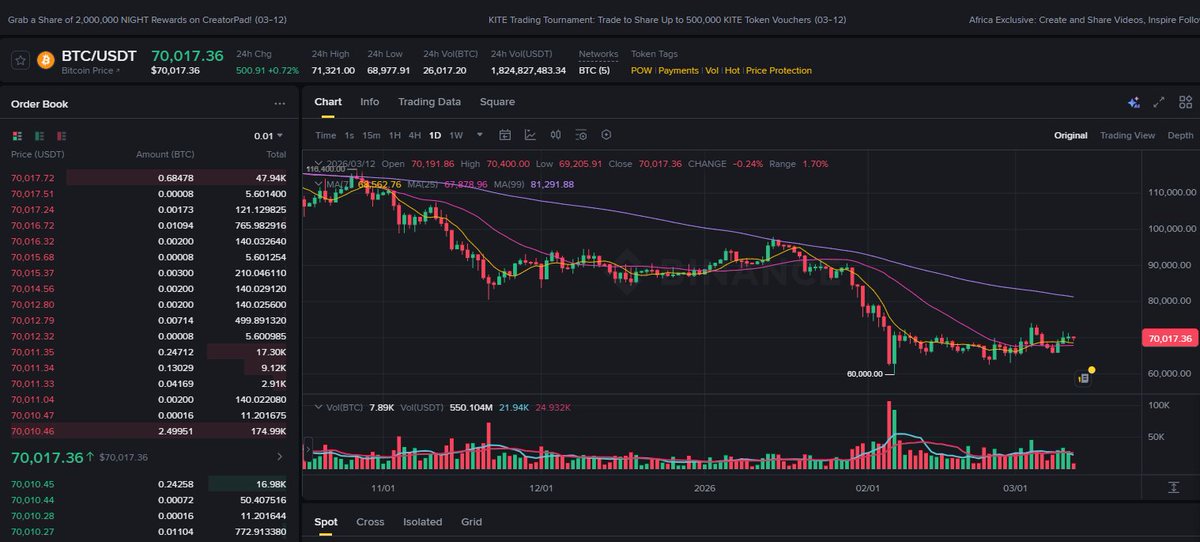Click the Price (USDT) column header
This screenshot has width=1200, height=542.
point(36,154)
